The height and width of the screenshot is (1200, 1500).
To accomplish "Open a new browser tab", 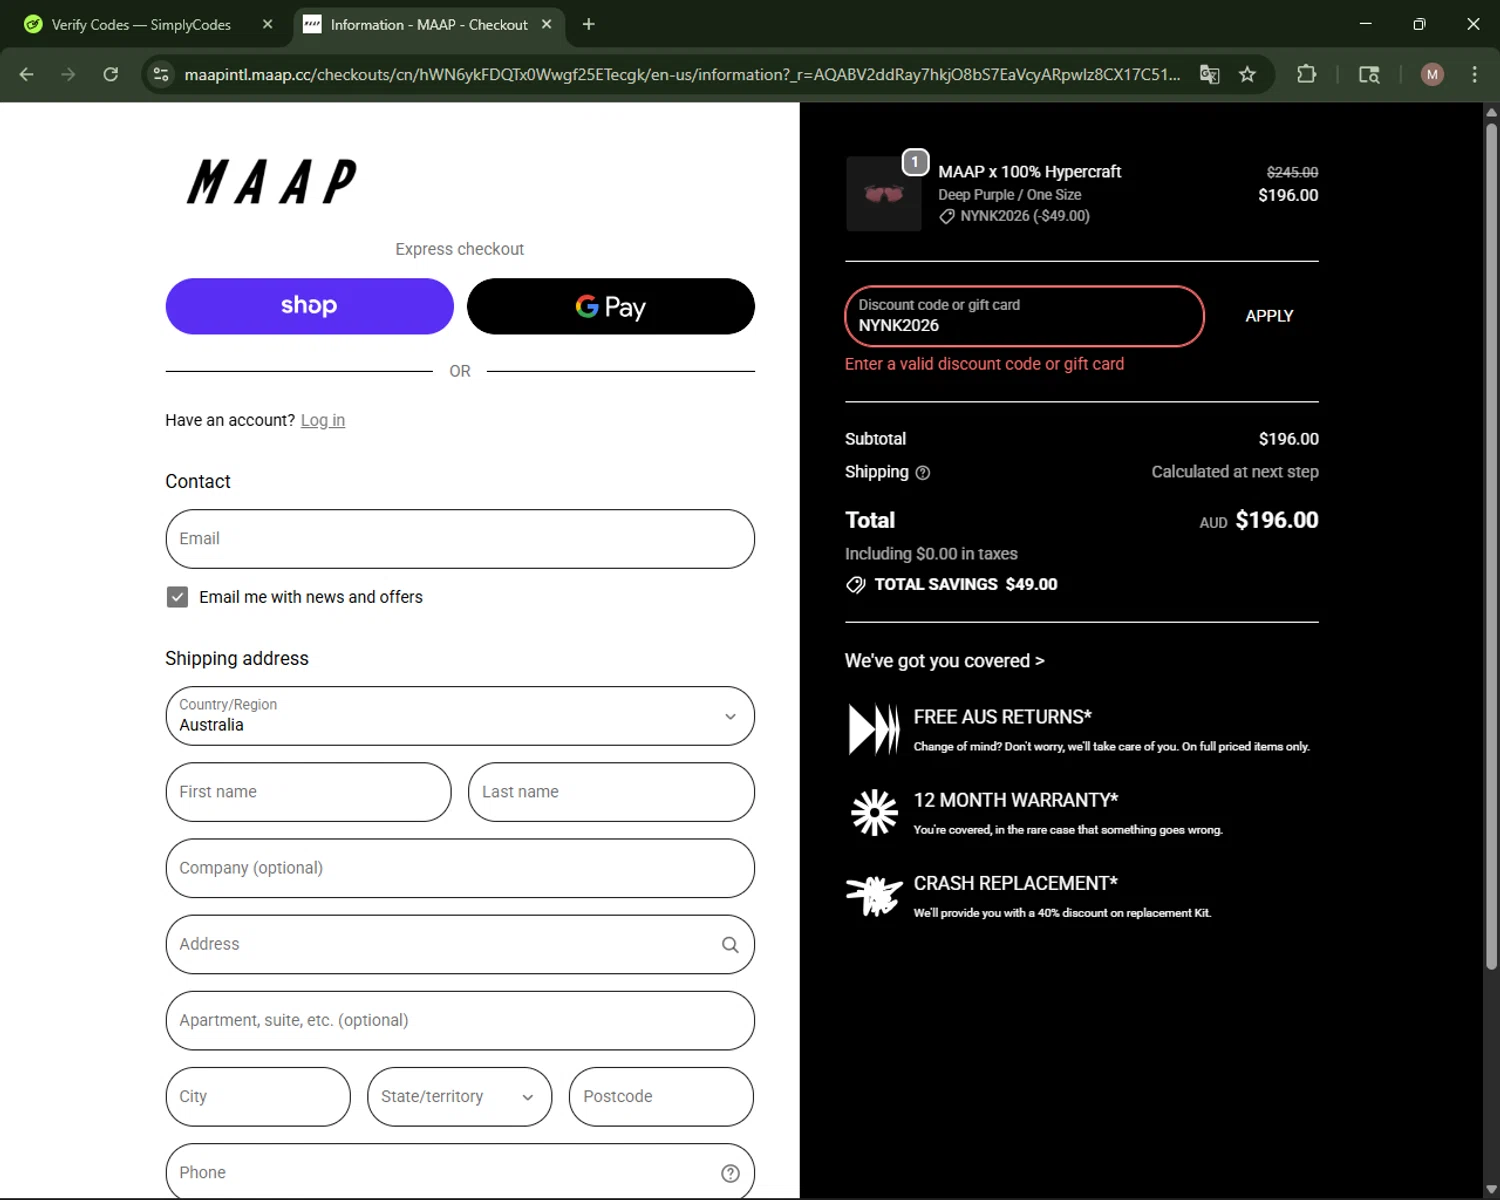I will [588, 24].
